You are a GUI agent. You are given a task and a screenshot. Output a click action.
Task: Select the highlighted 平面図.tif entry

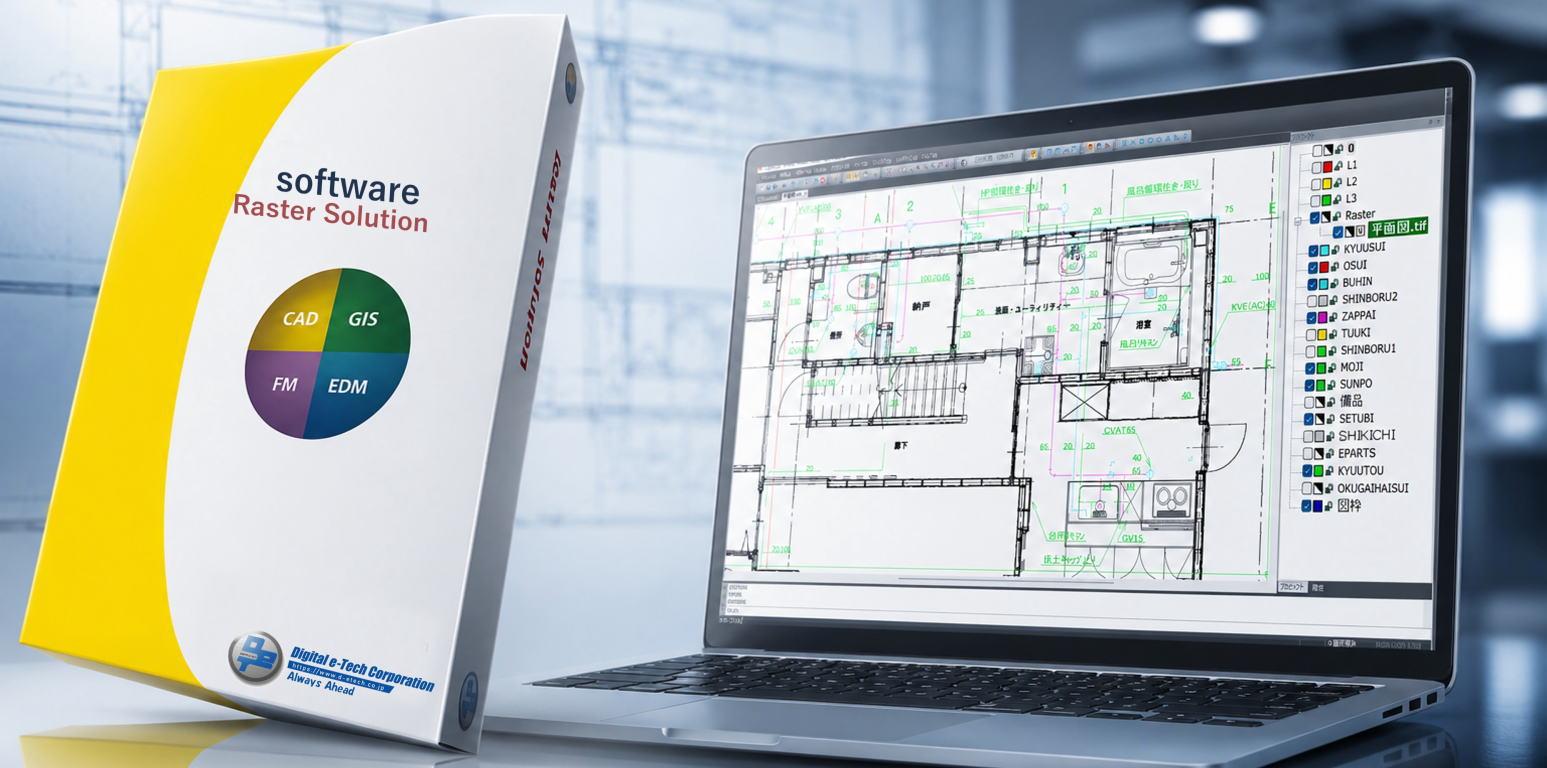click(x=1399, y=228)
